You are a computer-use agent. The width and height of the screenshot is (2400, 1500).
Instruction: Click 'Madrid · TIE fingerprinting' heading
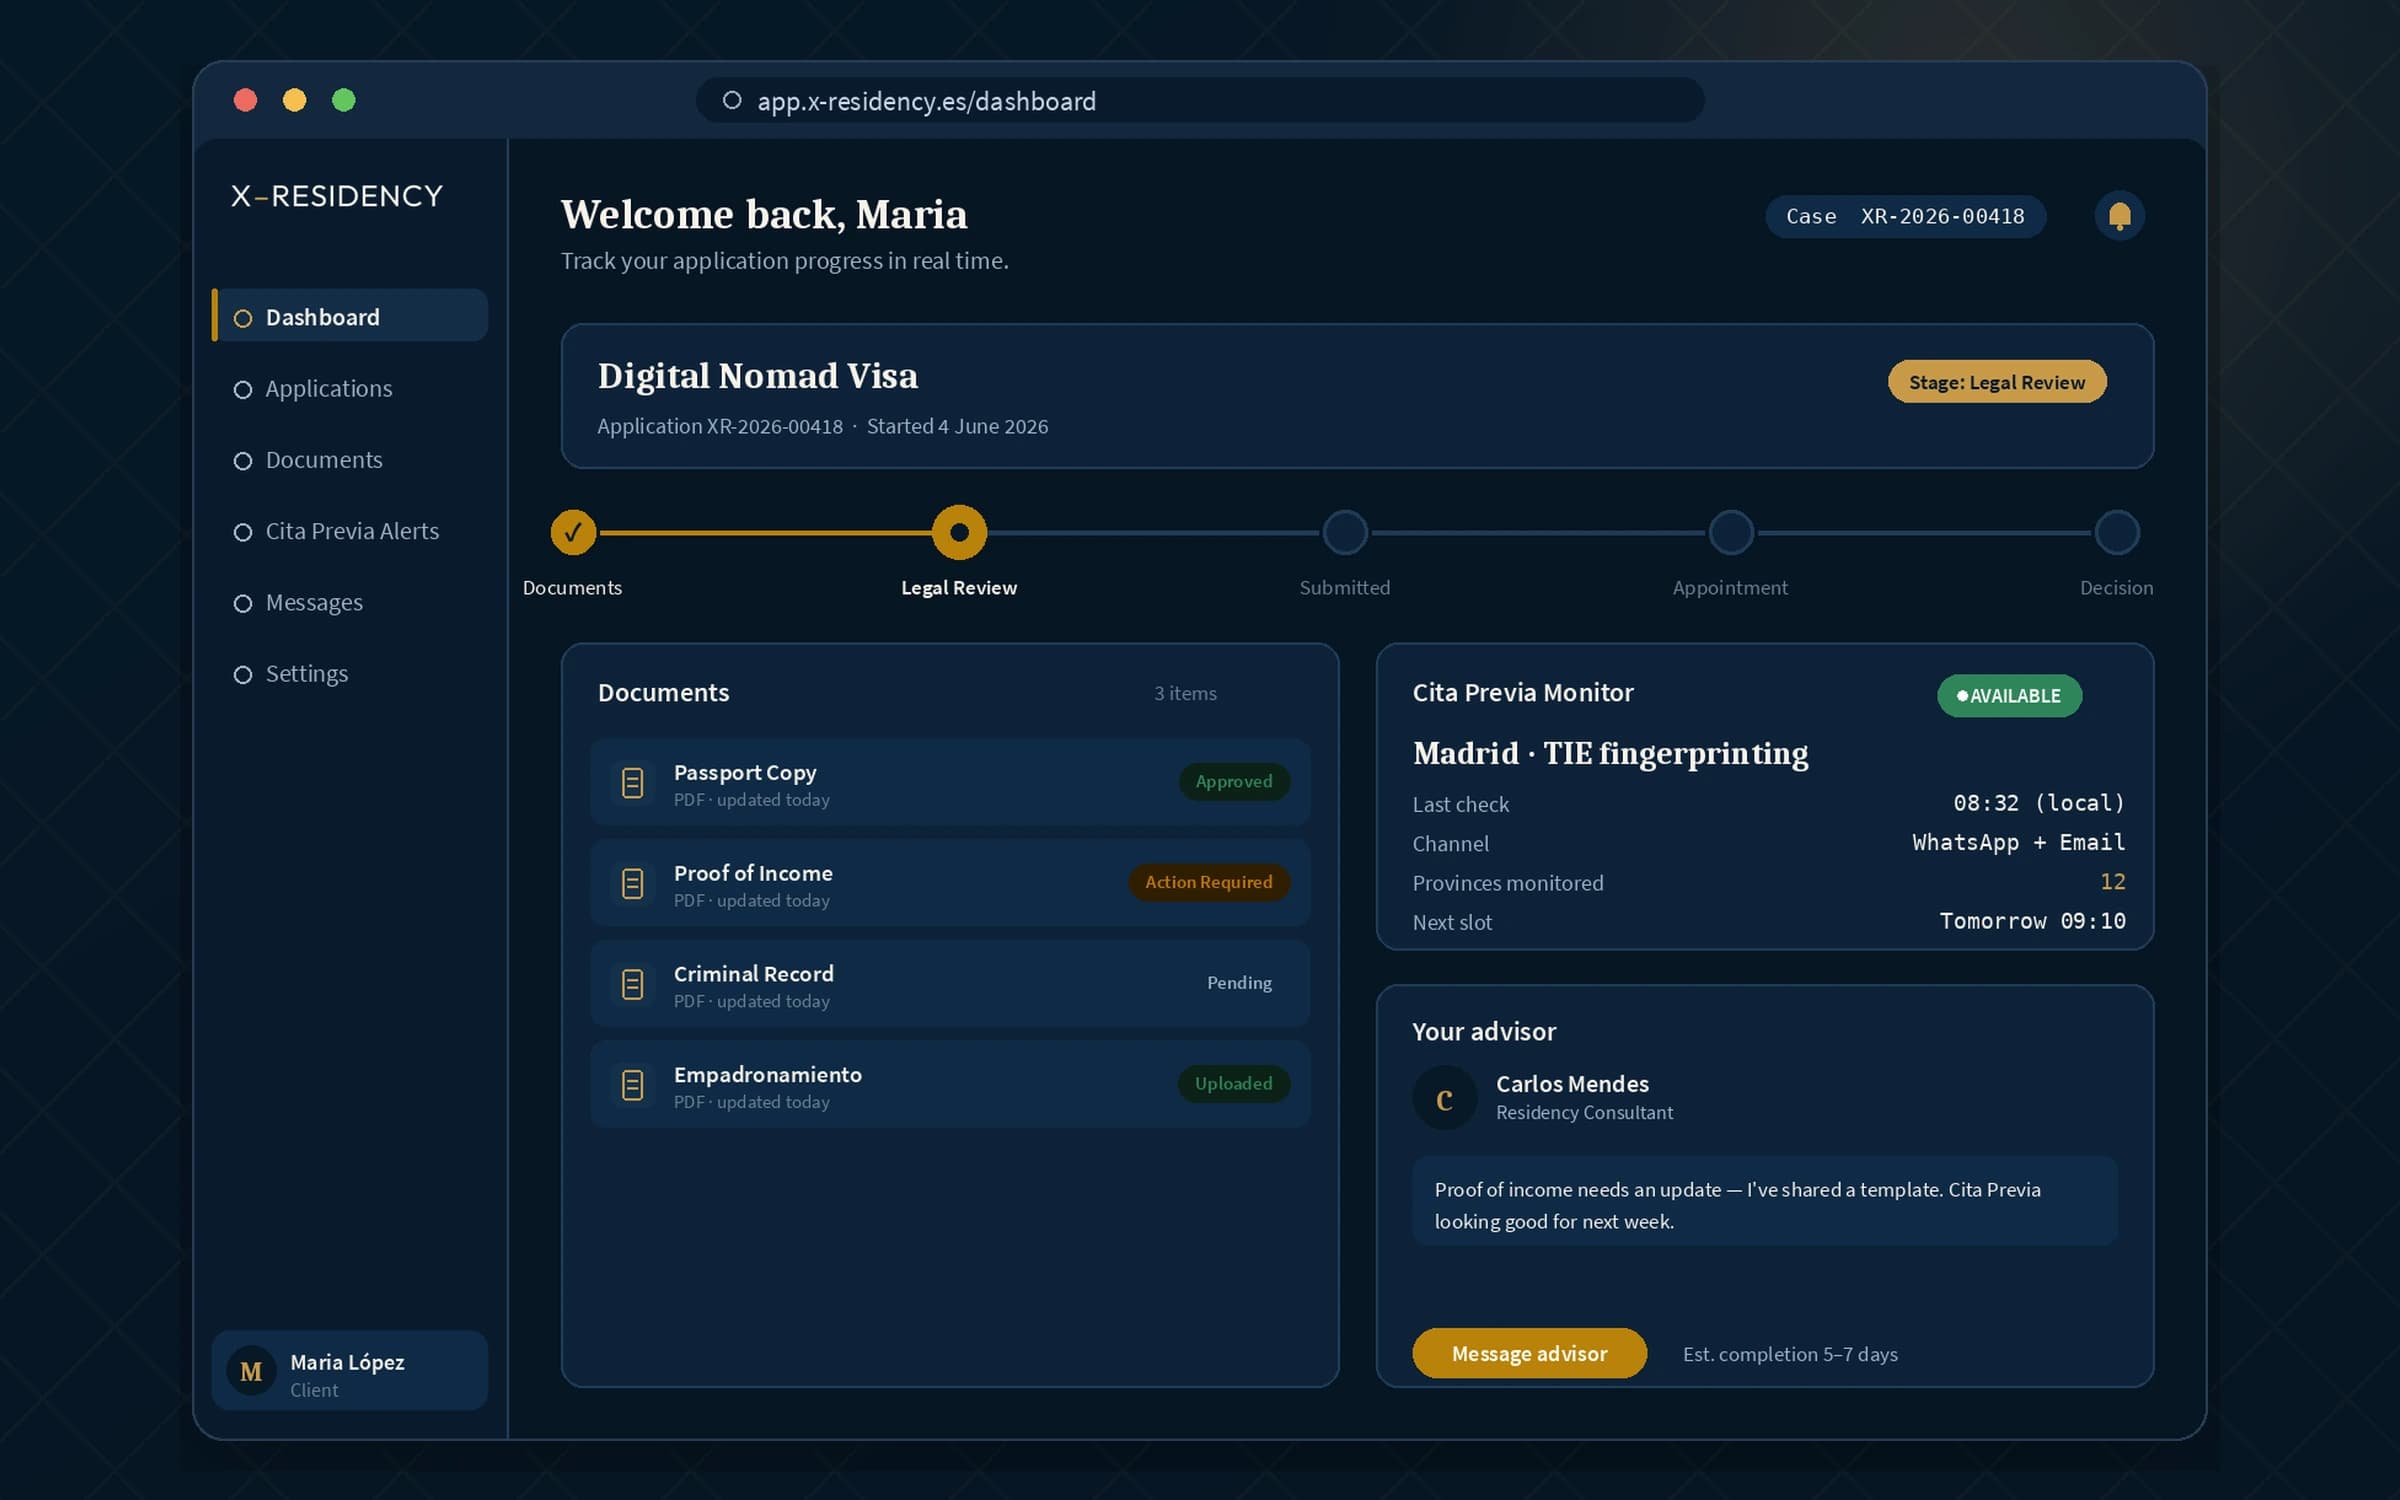pos(1610,753)
